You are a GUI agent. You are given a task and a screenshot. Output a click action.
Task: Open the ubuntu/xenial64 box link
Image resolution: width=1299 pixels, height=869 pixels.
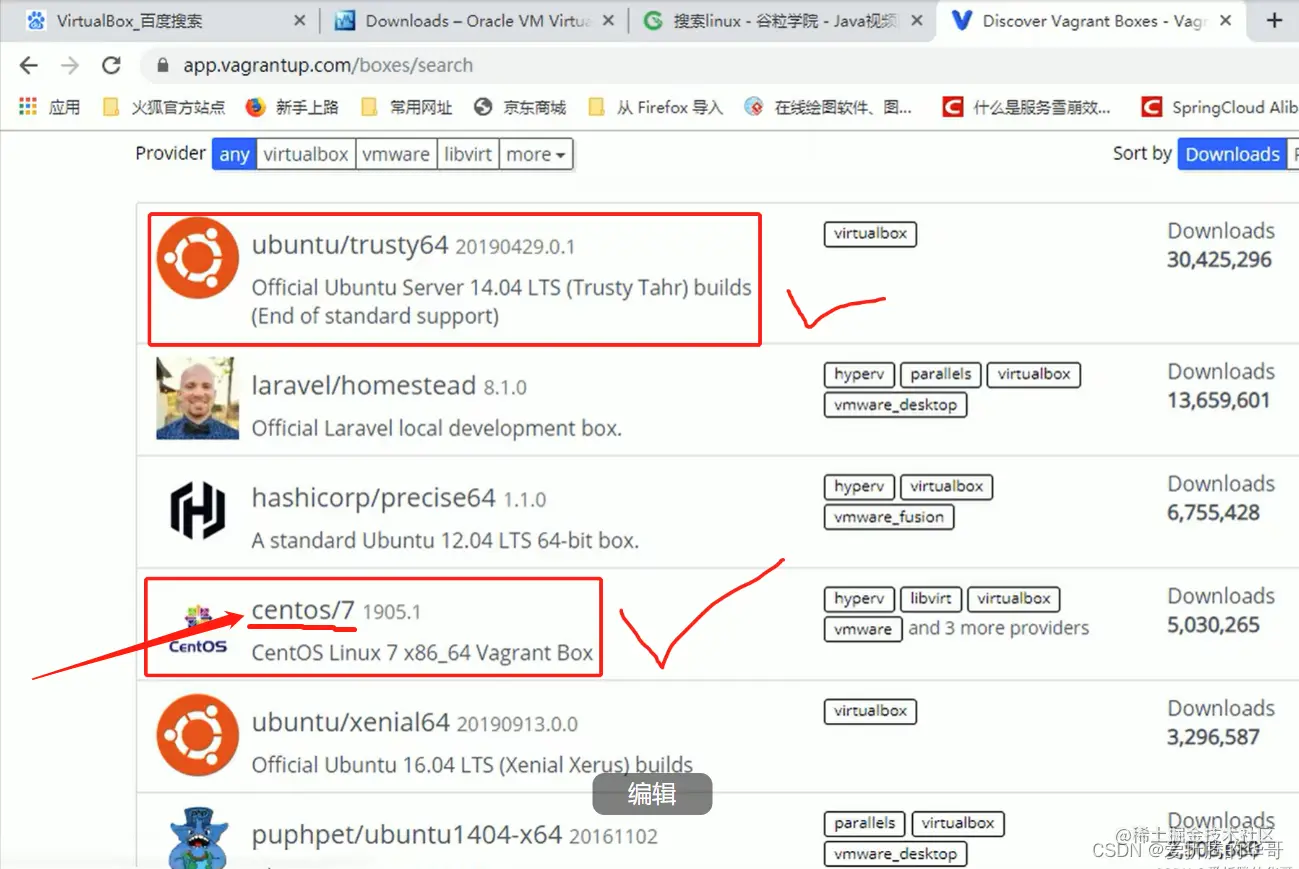point(351,722)
